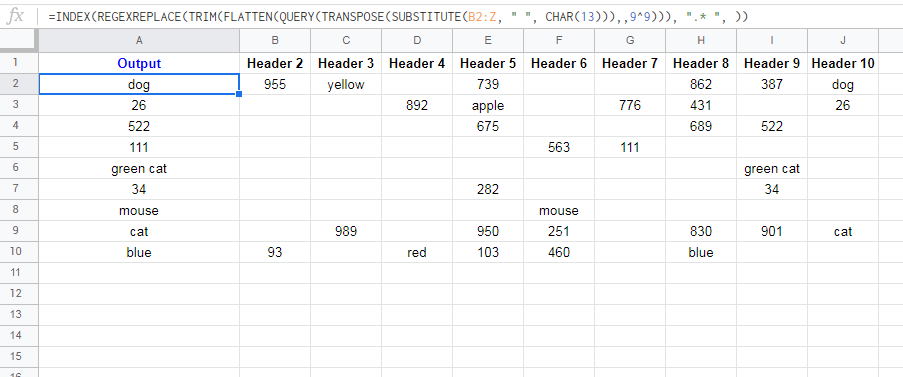Click the cell with value 563

[x=559, y=147]
